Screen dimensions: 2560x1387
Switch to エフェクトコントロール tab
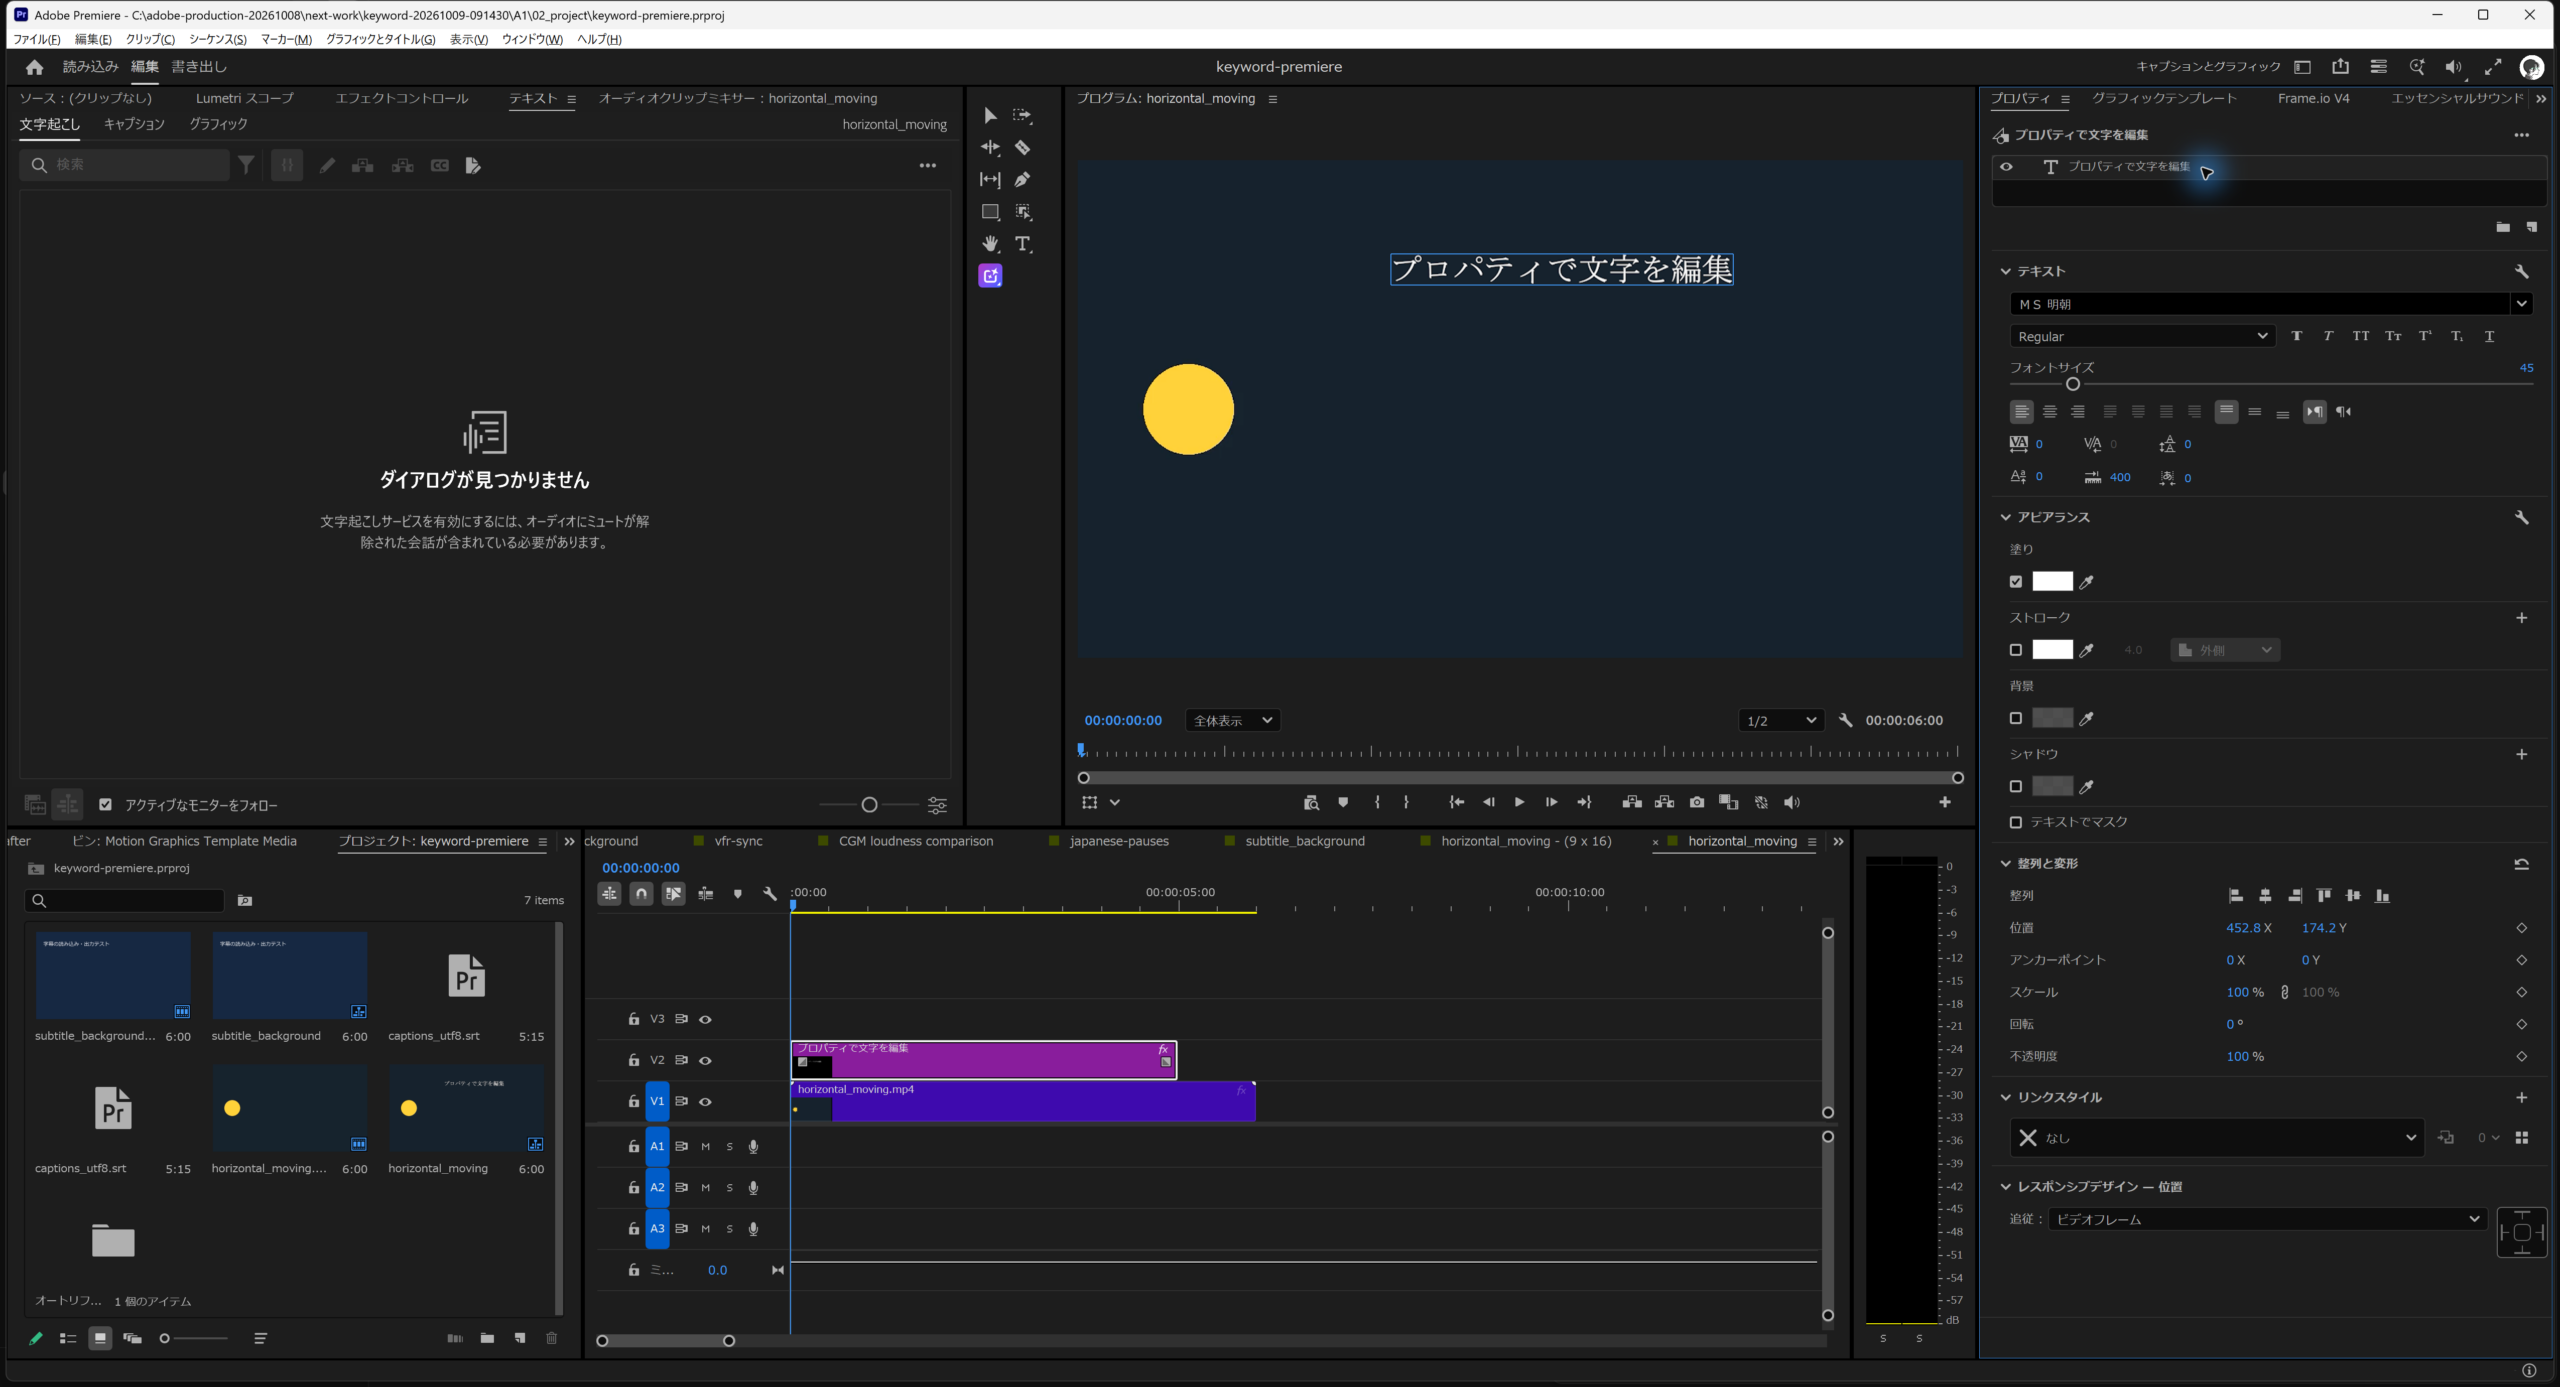(x=401, y=98)
